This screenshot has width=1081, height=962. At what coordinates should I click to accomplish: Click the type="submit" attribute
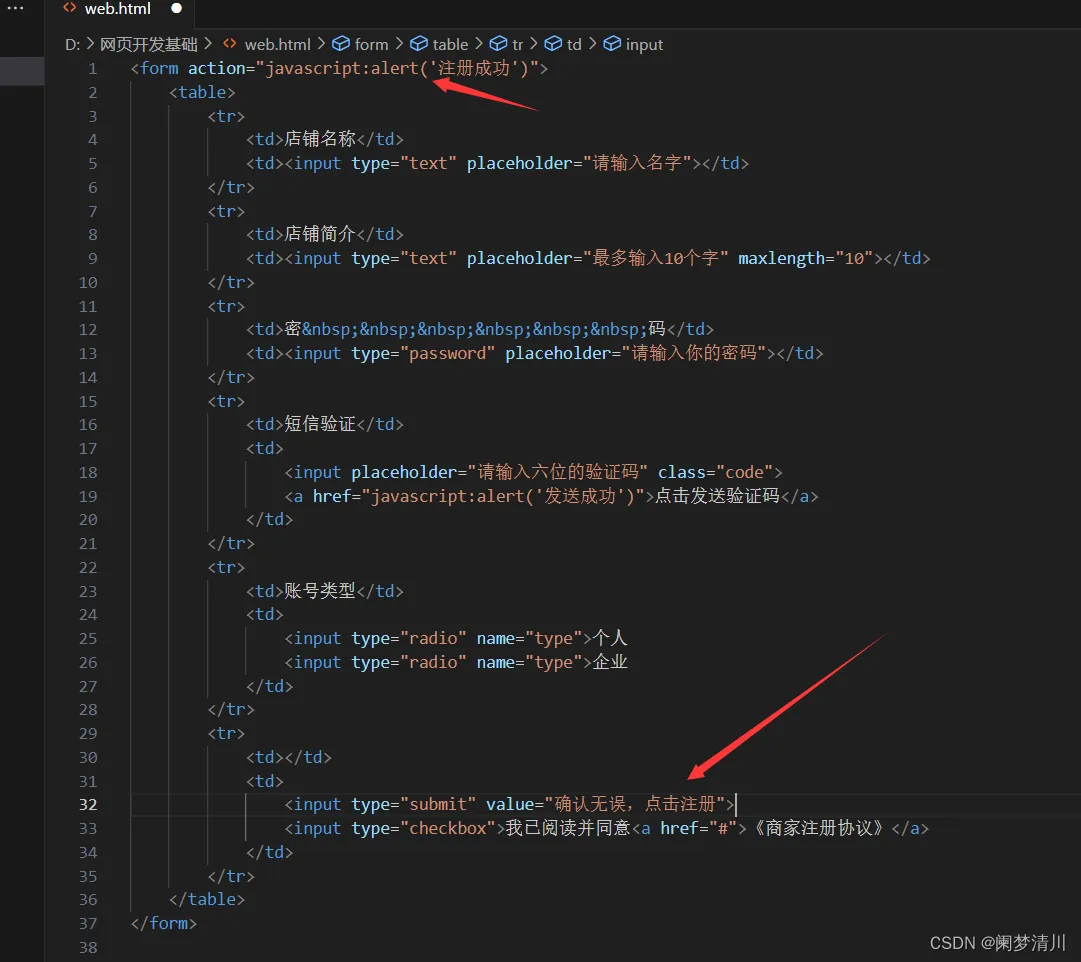click(414, 805)
